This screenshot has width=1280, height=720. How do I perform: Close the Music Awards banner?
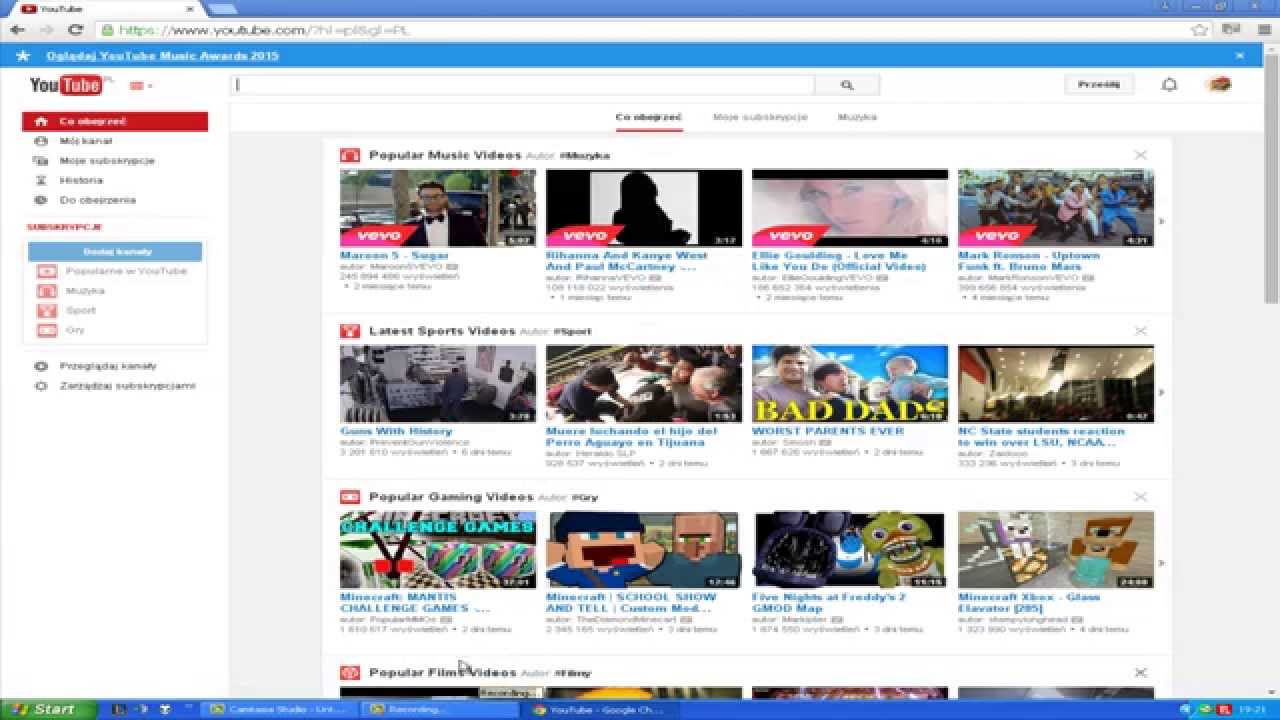[x=1240, y=56]
